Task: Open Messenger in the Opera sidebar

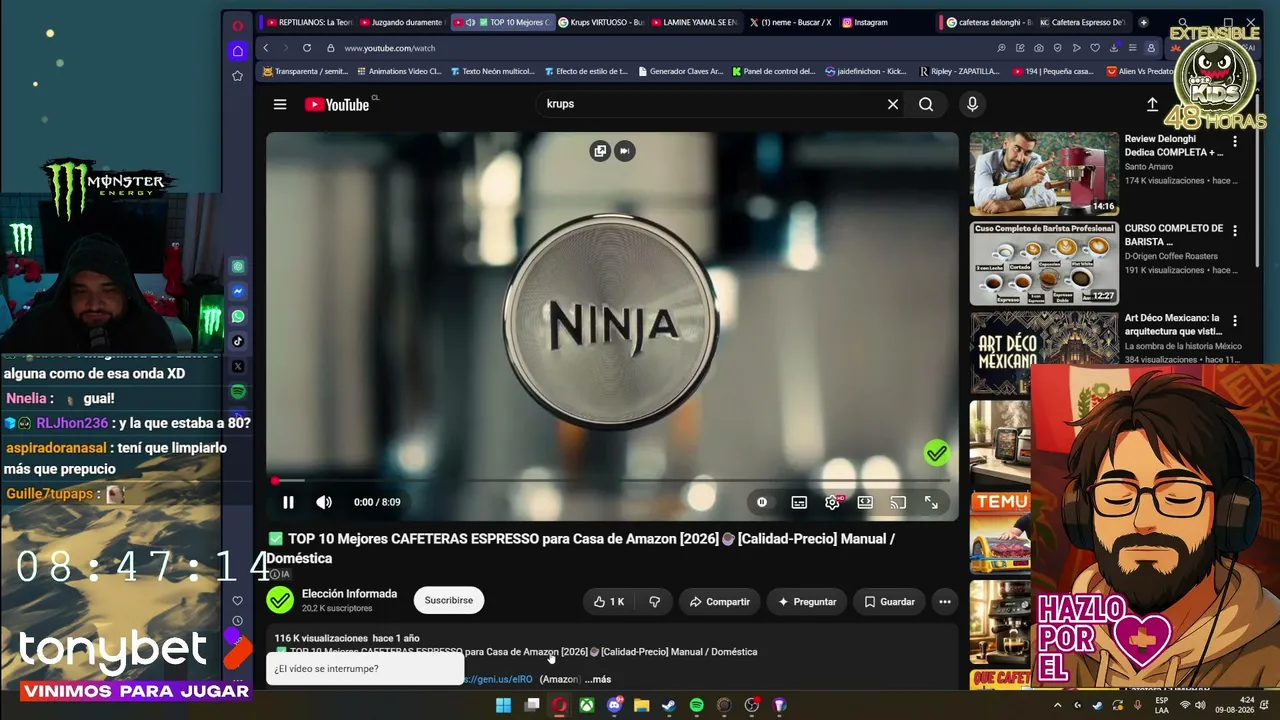Action: tap(238, 292)
